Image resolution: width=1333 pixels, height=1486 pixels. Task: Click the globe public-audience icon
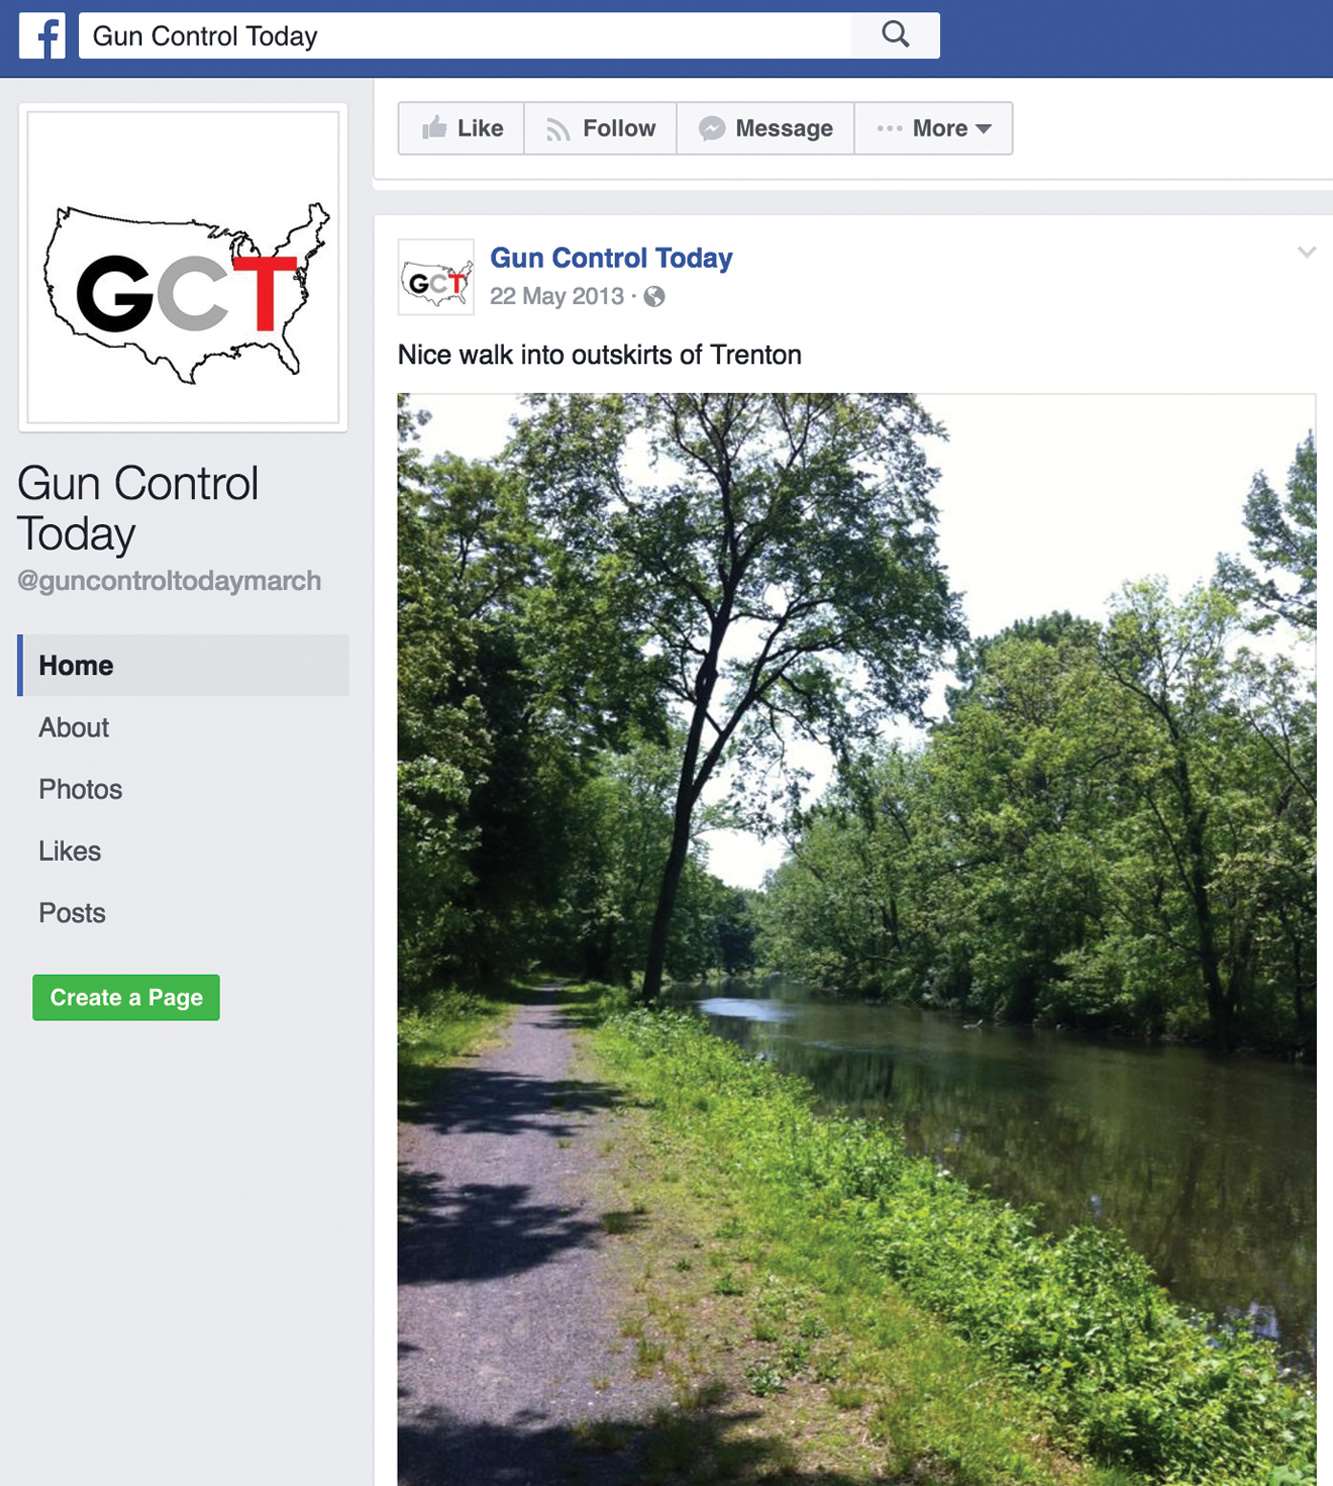pos(654,296)
